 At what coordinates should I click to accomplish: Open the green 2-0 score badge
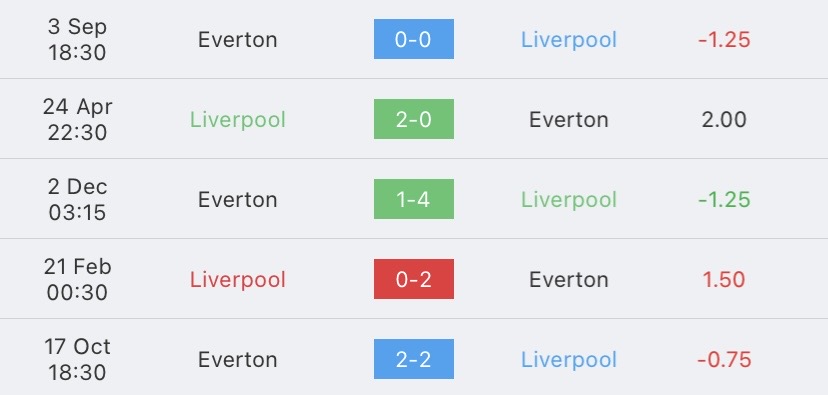[x=413, y=119]
